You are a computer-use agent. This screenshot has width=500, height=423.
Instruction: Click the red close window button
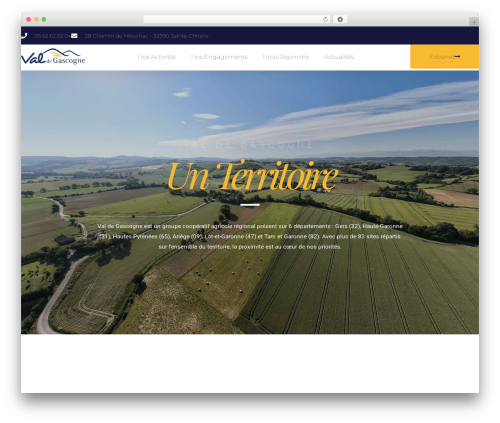pyautogui.click(x=29, y=19)
